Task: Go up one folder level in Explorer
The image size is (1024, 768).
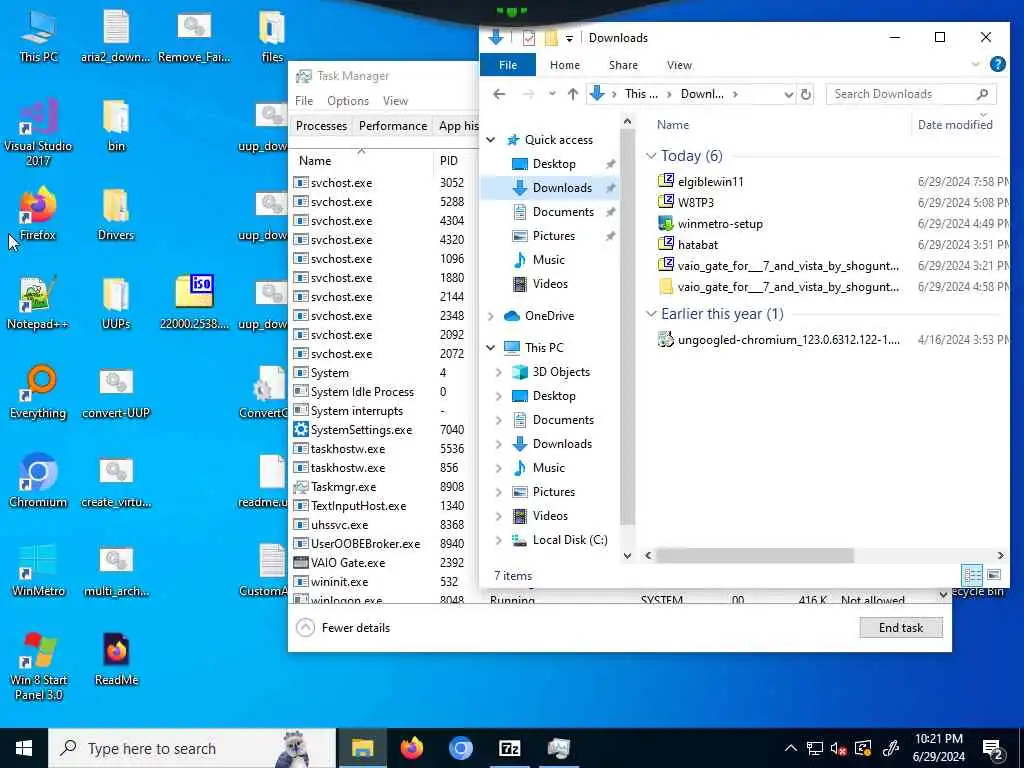Action: pos(573,94)
